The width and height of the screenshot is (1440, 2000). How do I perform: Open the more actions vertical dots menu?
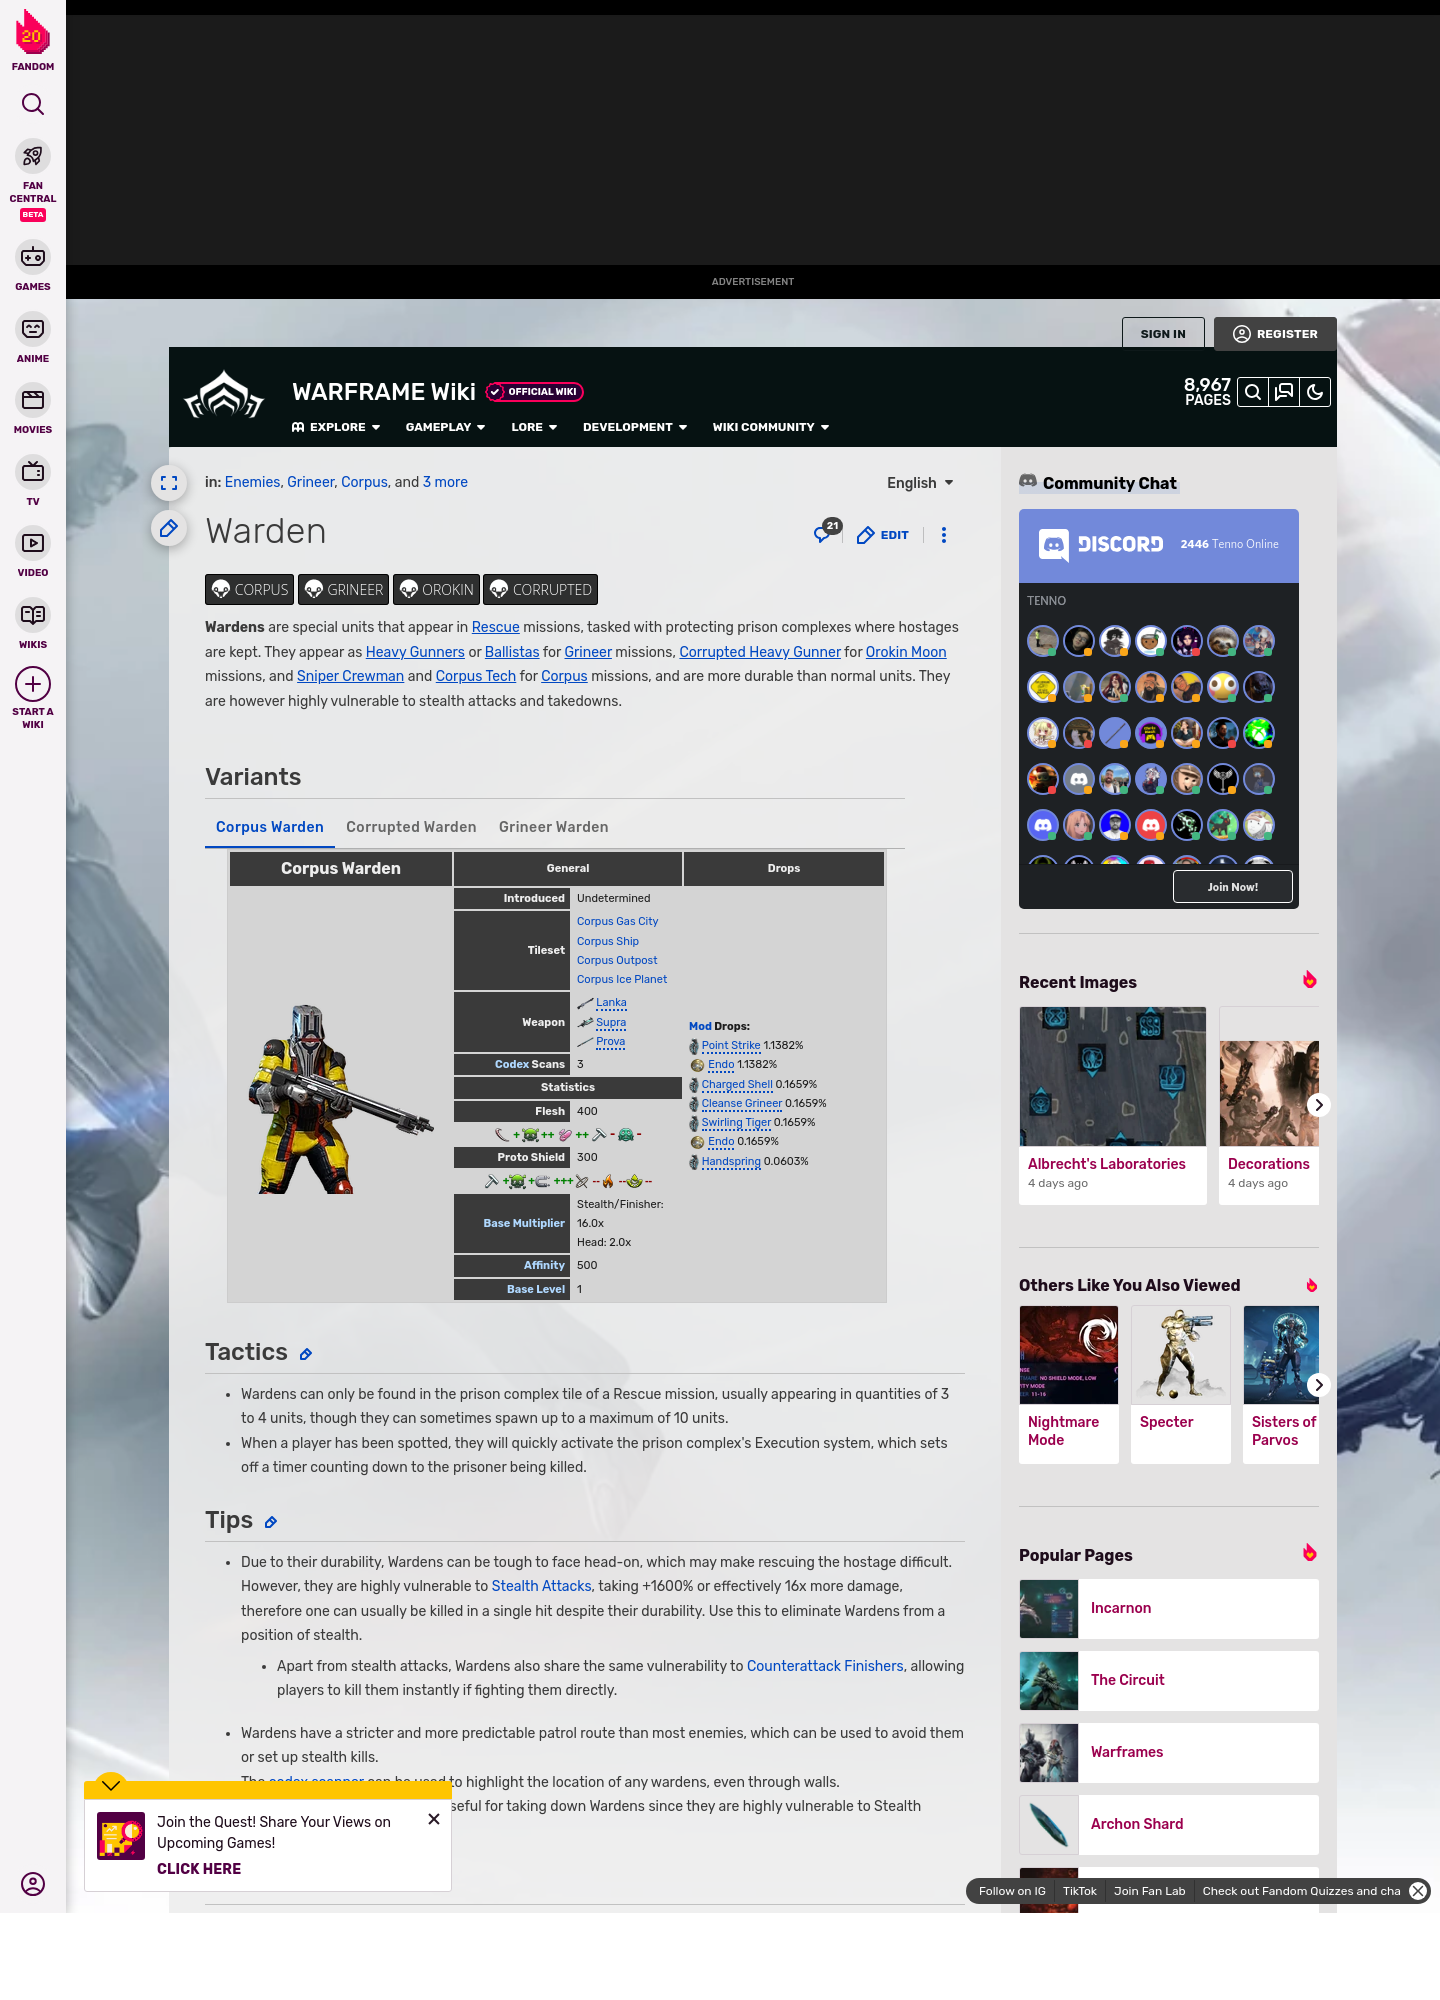(x=944, y=535)
